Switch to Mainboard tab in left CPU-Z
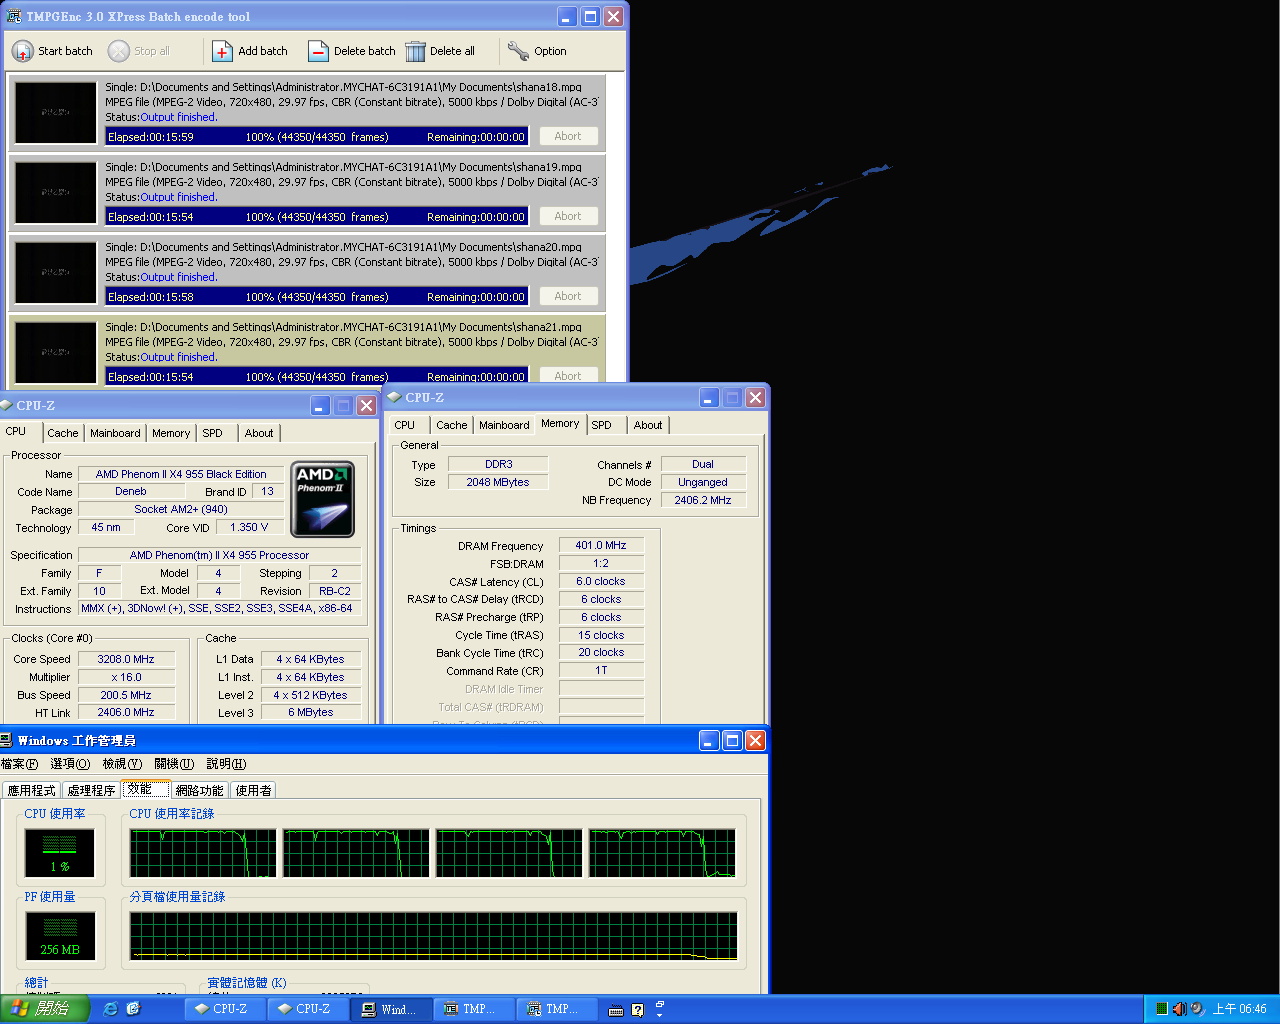Viewport: 1280px width, 1024px height. pyautogui.click(x=115, y=433)
